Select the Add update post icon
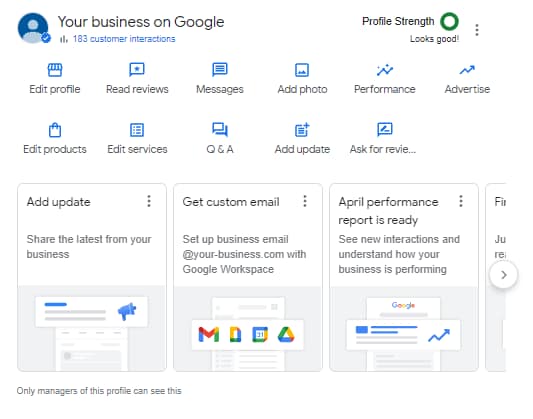Screen dimensions: 533x419 pyautogui.click(x=302, y=129)
